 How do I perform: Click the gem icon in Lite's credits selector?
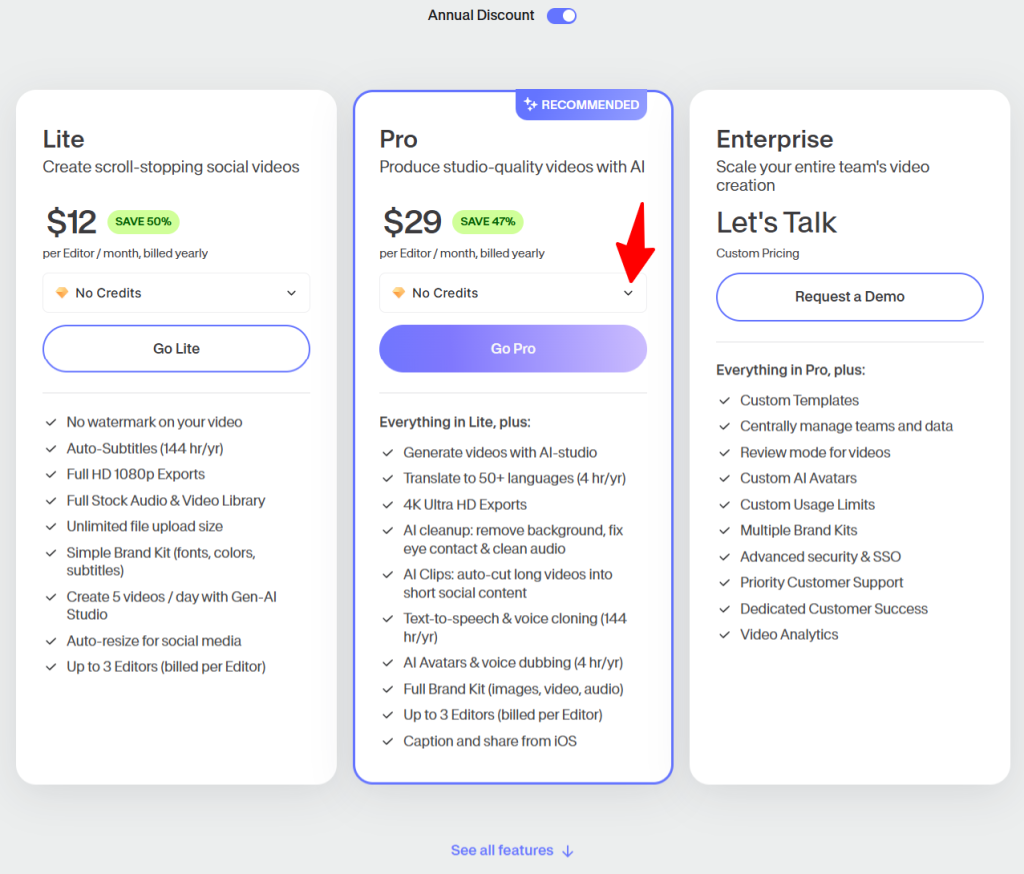pos(61,293)
